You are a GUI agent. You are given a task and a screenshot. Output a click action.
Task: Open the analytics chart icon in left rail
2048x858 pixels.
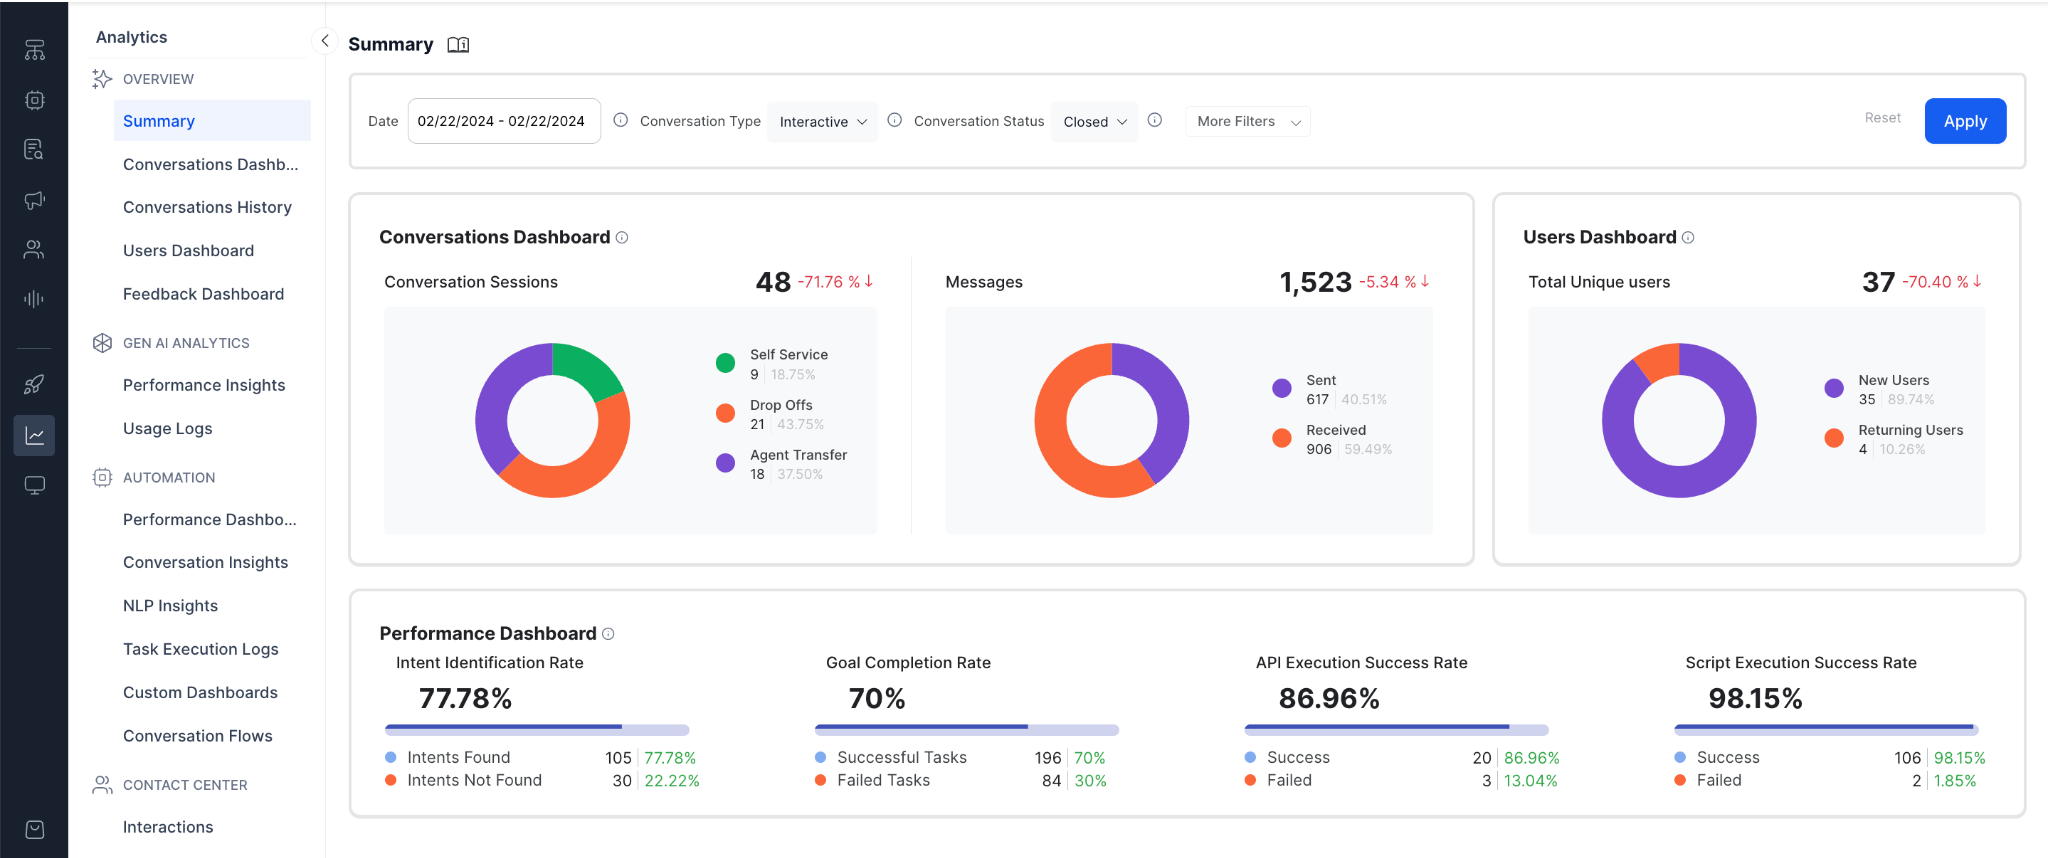34,435
